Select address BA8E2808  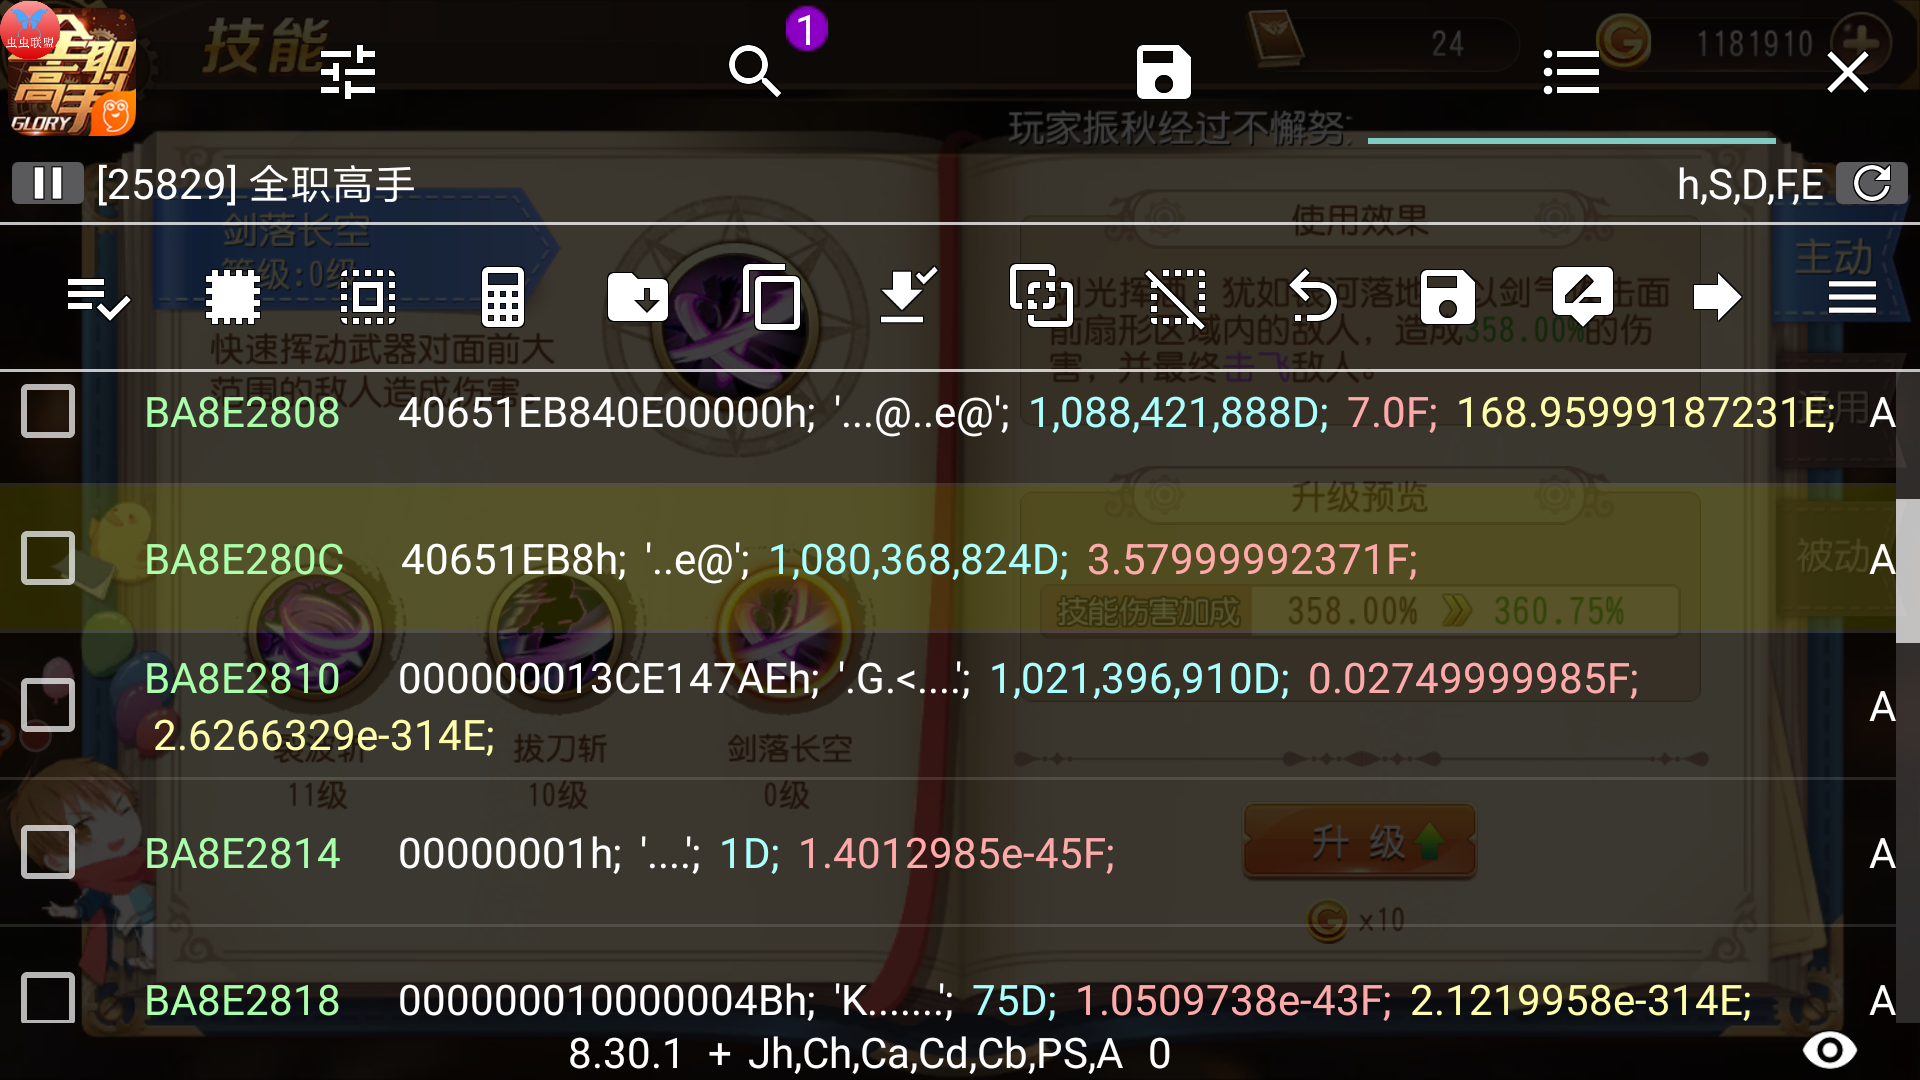[242, 413]
